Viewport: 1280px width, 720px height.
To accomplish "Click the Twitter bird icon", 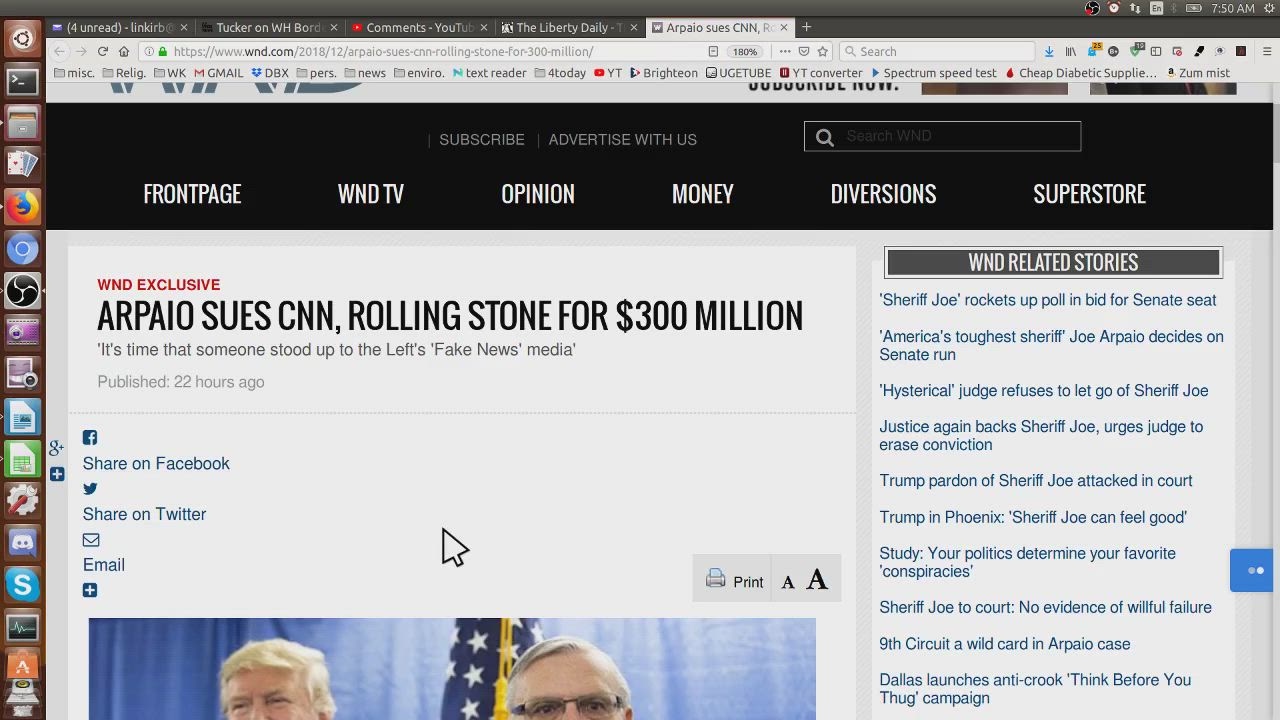I will (x=90, y=489).
